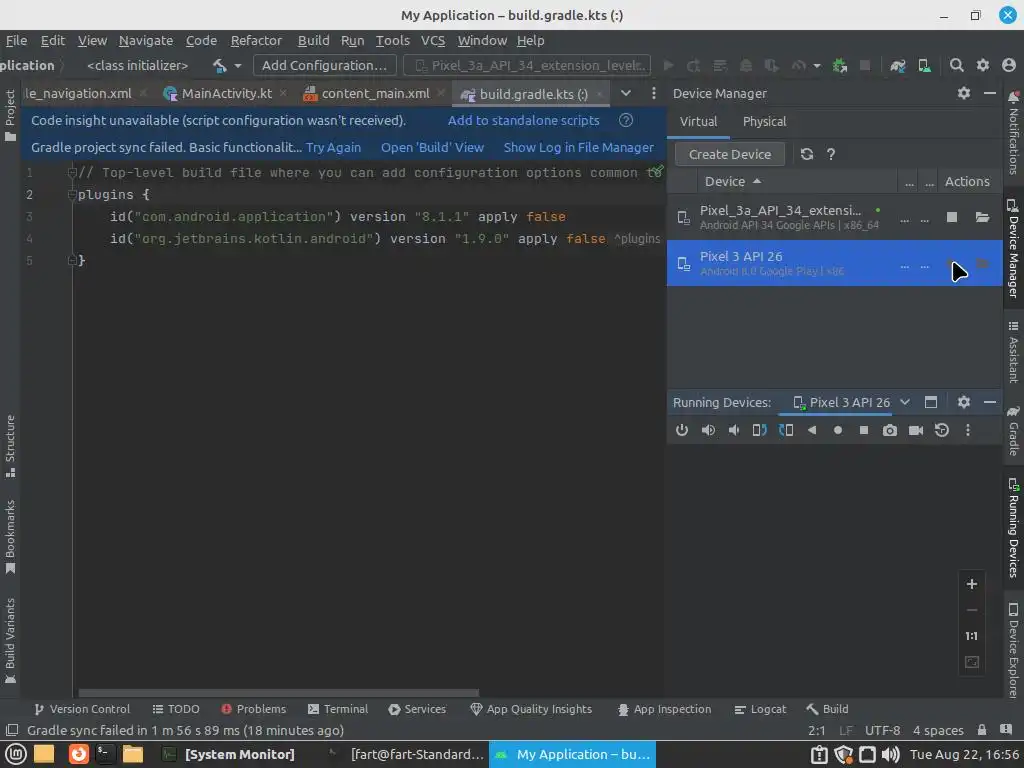The width and height of the screenshot is (1024, 768).
Task: Click the editor horizontal scrollbar
Action: tap(278, 693)
